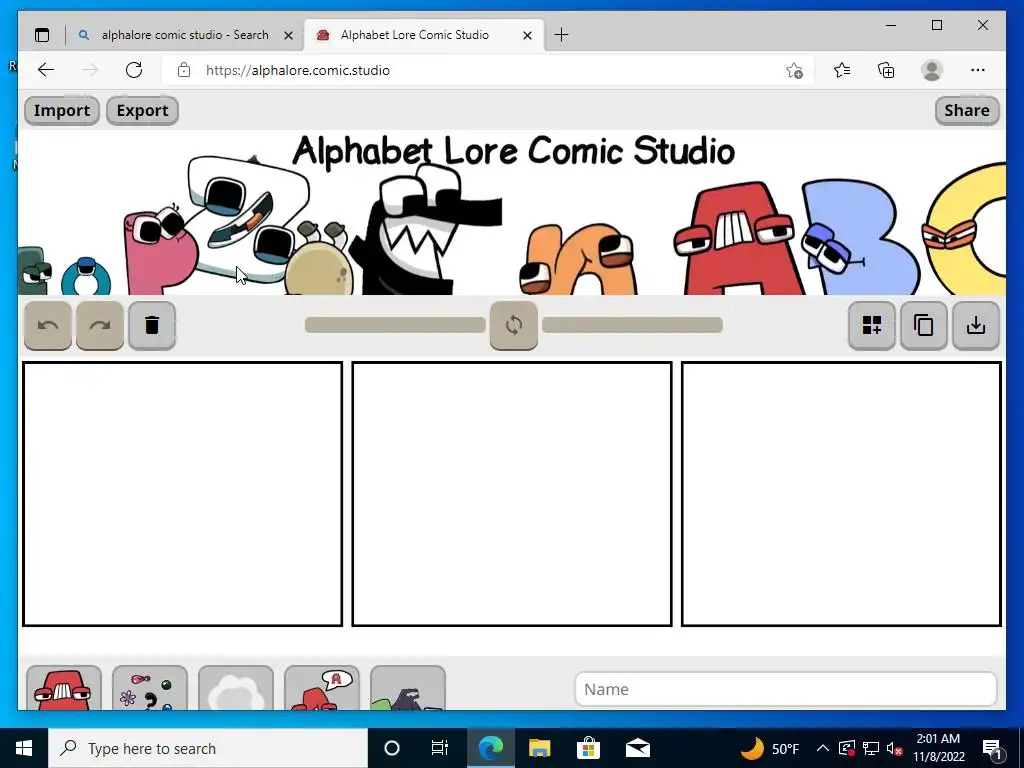Open Cortana circle icon
Viewport: 1024px width, 768px height.
tap(392, 748)
